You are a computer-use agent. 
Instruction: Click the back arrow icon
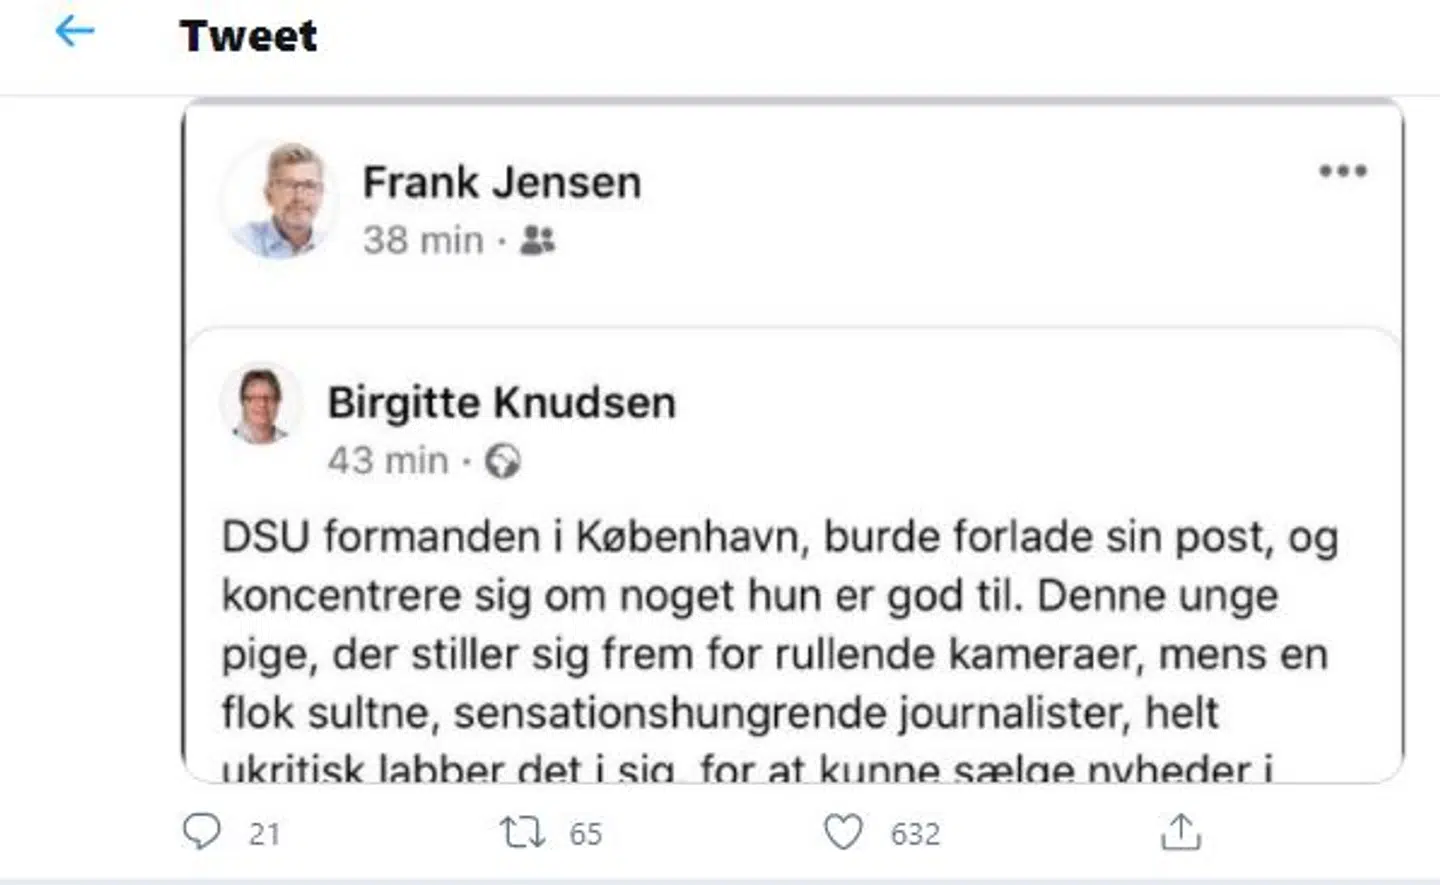74,33
